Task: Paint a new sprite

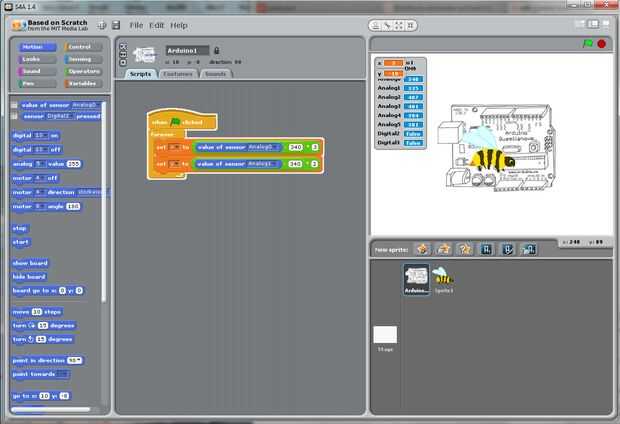Action: click(x=422, y=249)
